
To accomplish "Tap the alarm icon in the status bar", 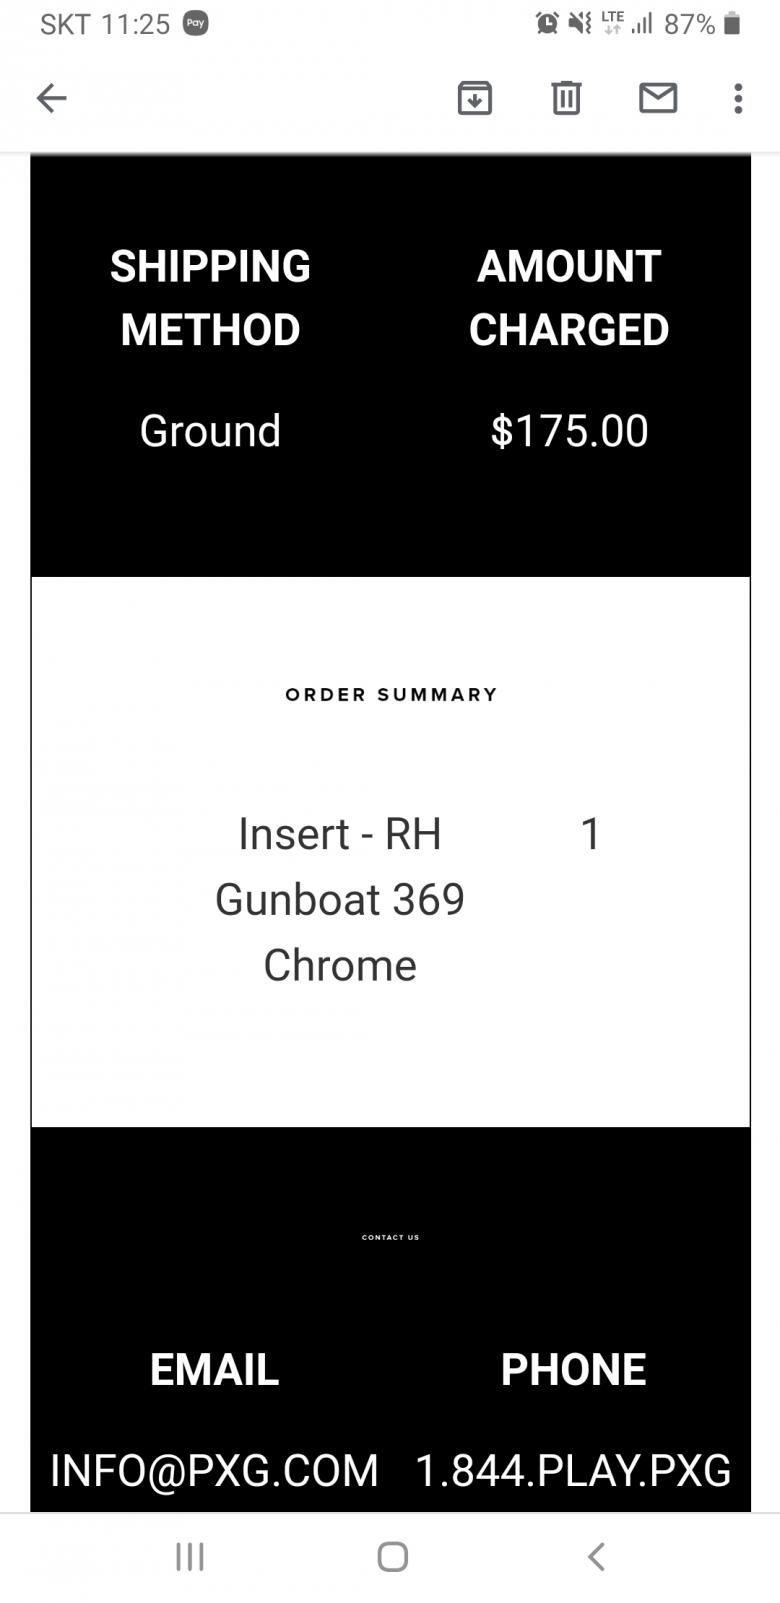I will 547,23.
